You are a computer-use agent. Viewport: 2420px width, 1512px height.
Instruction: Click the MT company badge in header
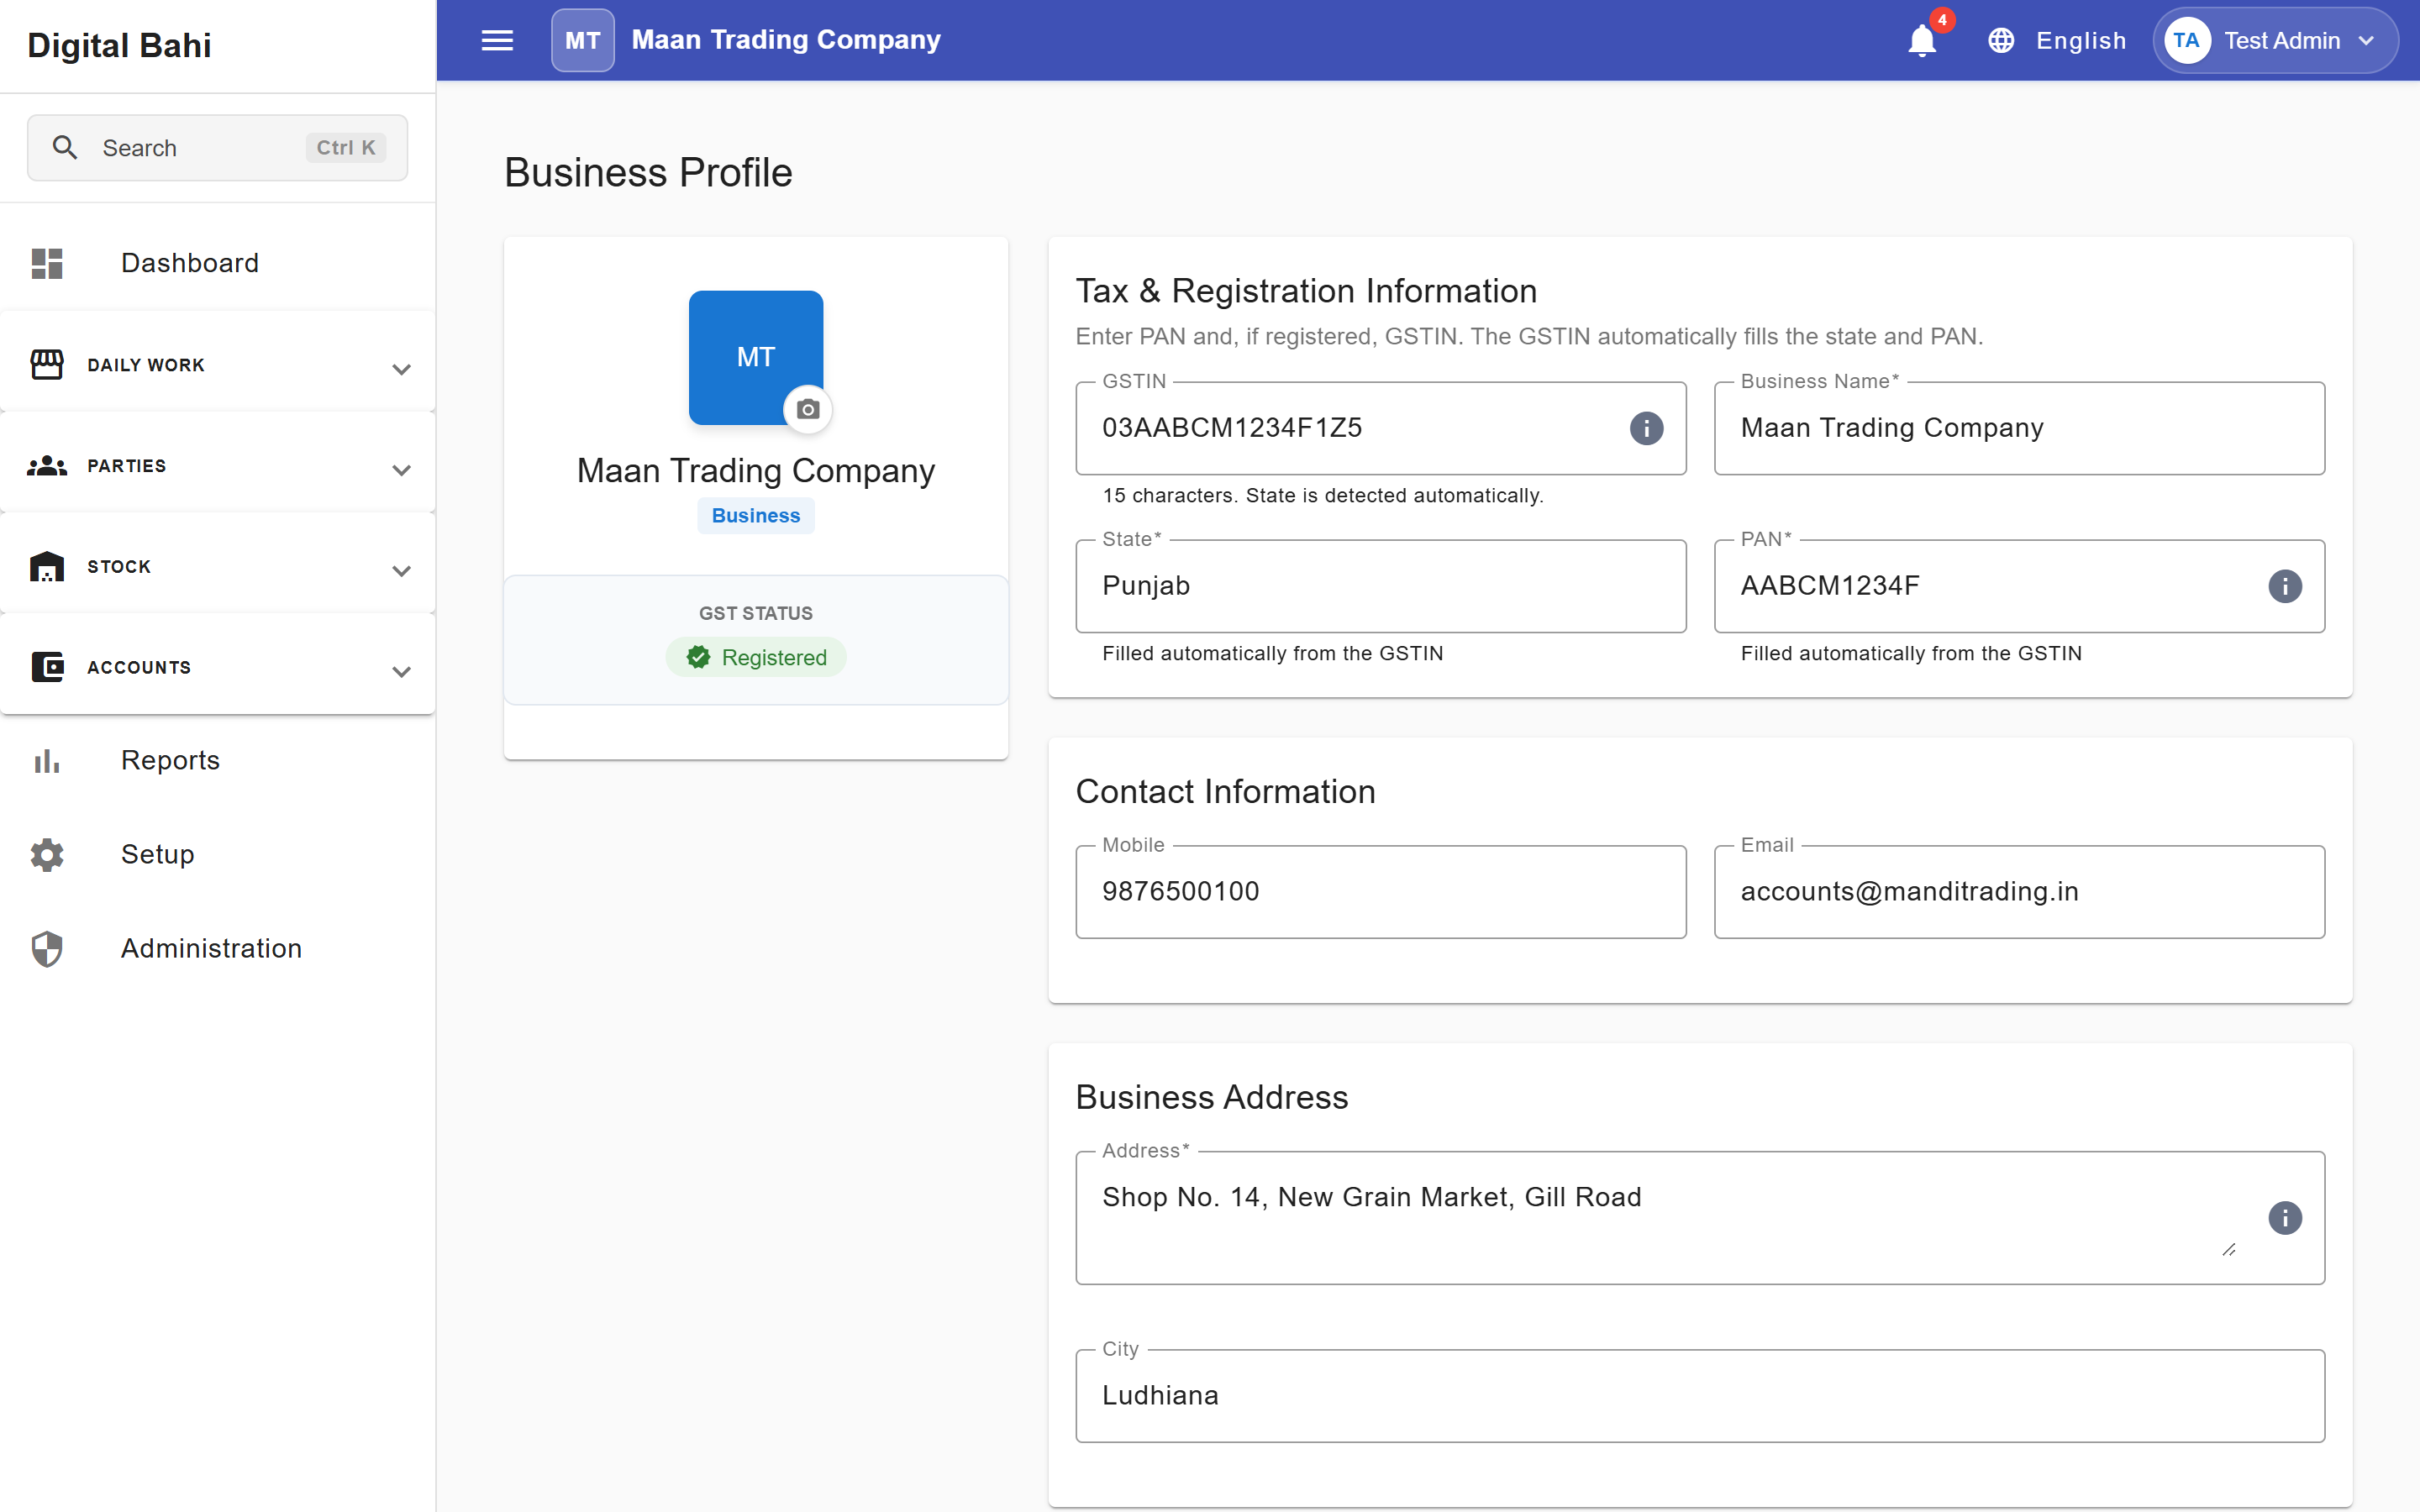pyautogui.click(x=582, y=40)
